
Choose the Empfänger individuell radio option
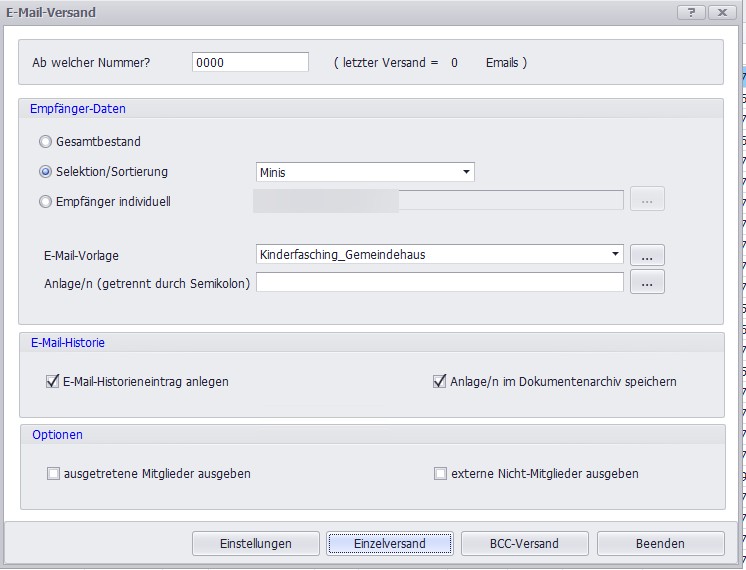[45, 201]
